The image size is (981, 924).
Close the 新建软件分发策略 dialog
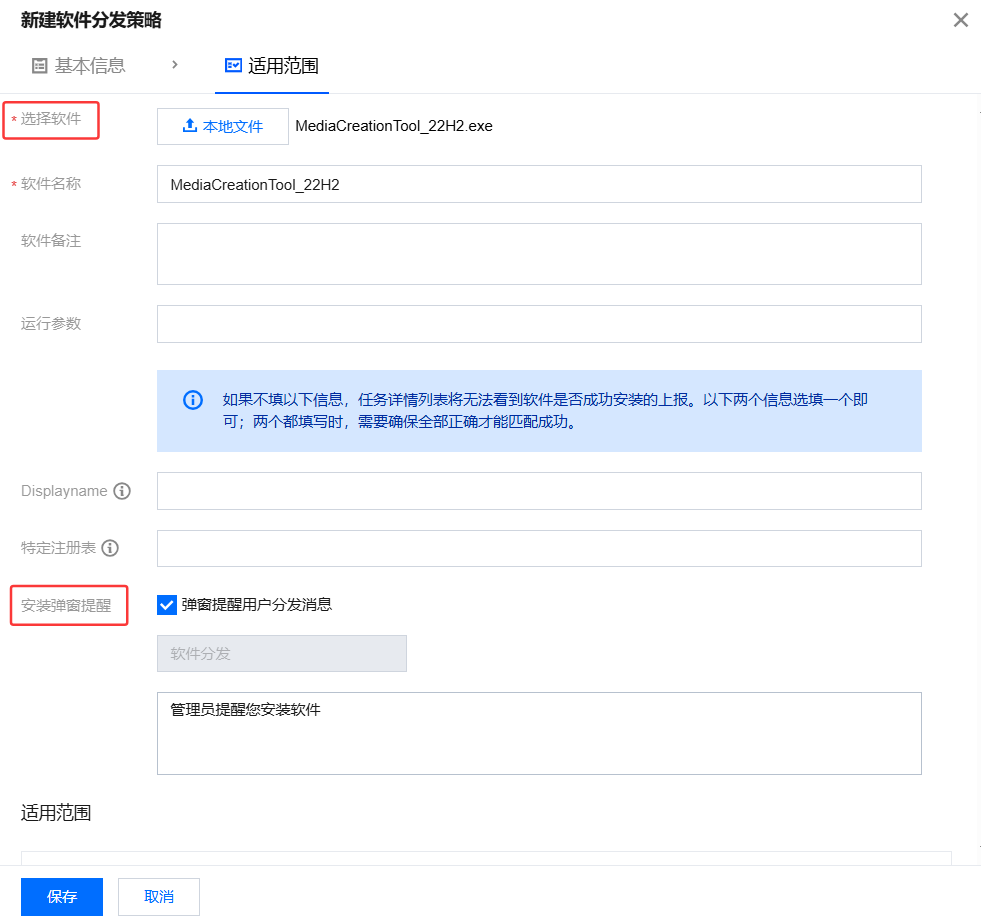pos(960,20)
